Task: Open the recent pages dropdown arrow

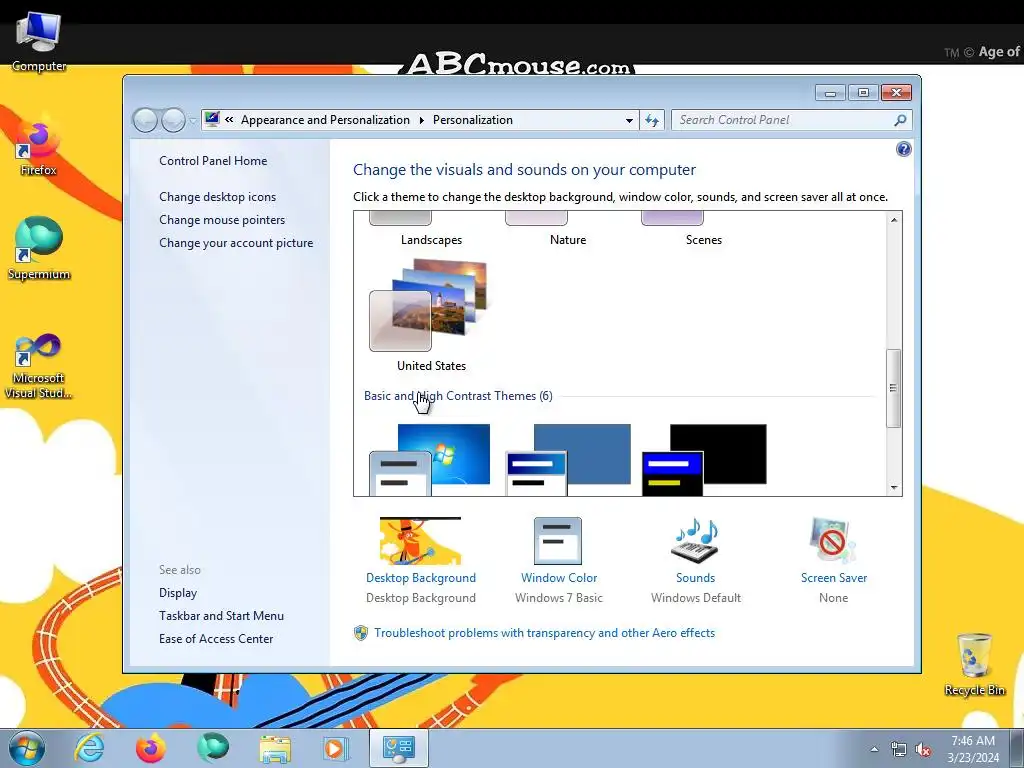Action: [x=193, y=121]
